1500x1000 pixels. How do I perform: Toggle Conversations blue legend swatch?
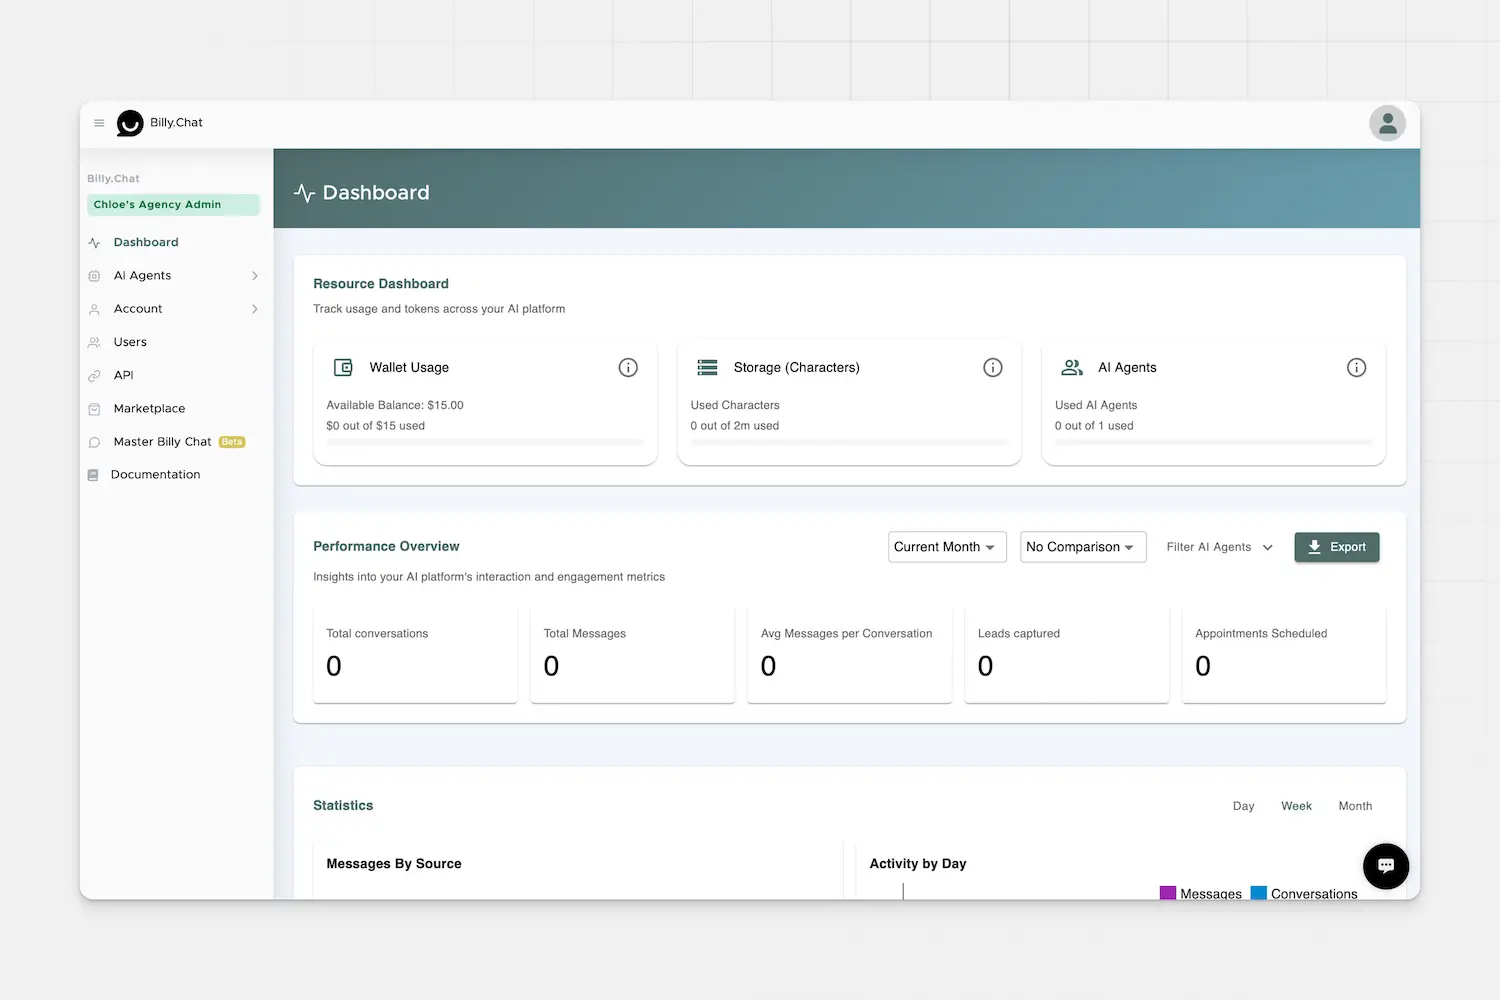[x=1259, y=893]
